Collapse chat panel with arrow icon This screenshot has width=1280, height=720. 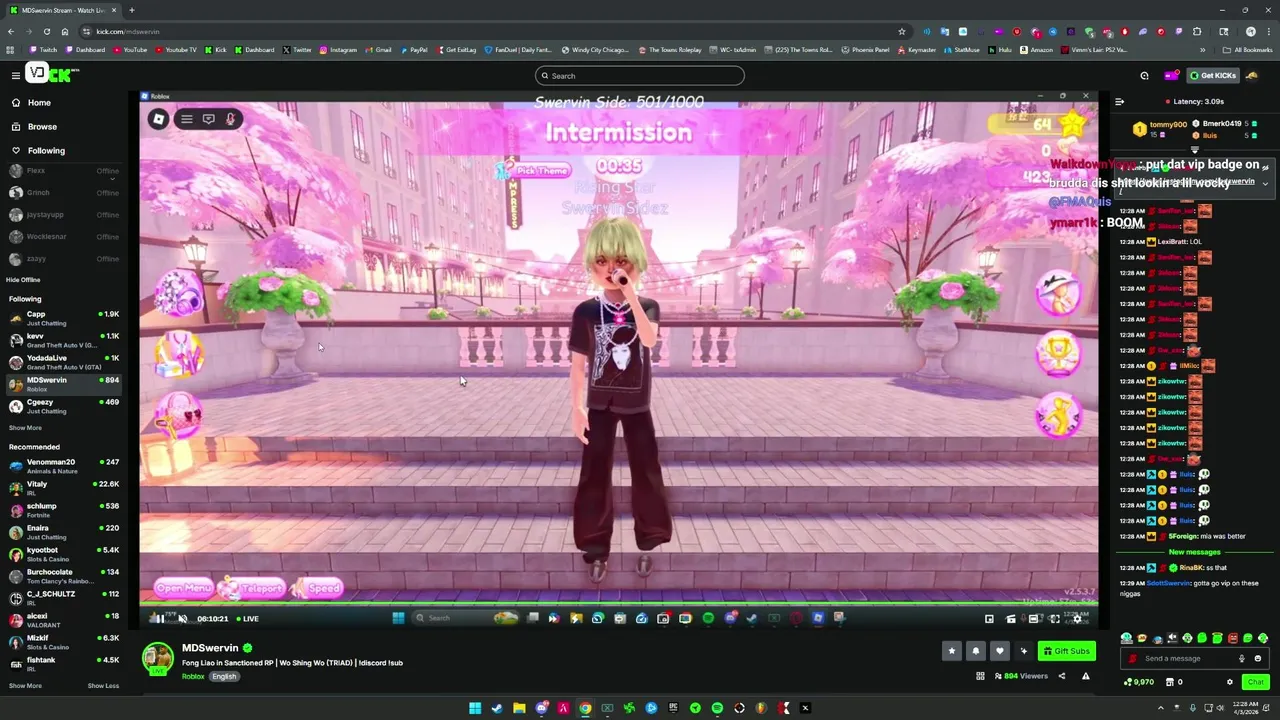tap(1119, 102)
